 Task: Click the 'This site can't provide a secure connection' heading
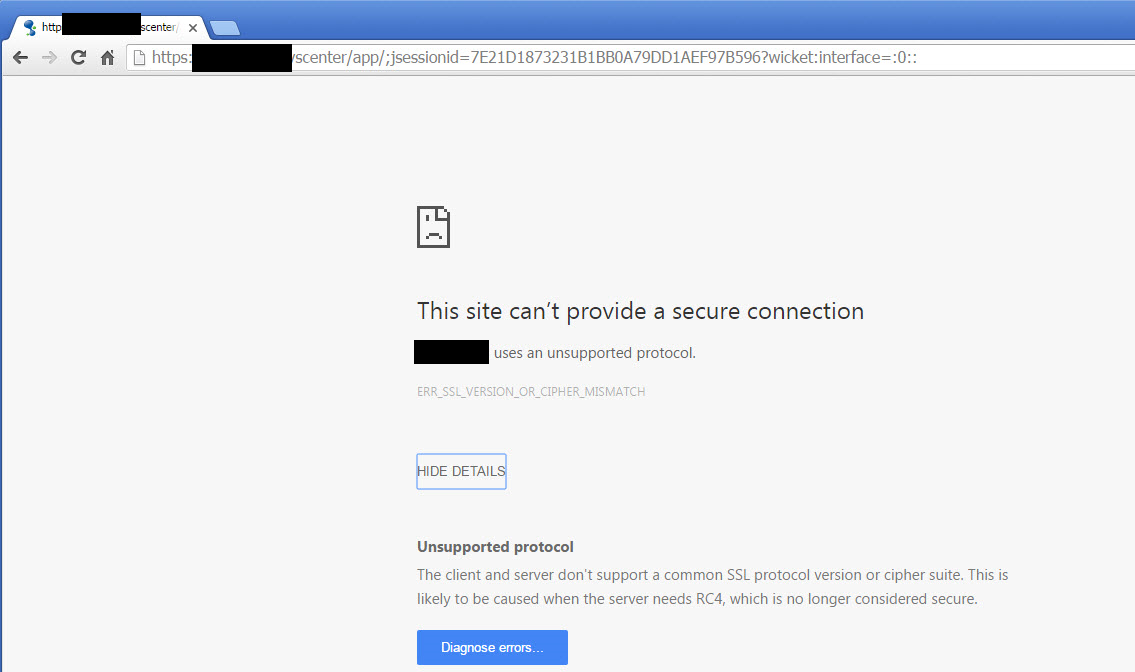[641, 311]
